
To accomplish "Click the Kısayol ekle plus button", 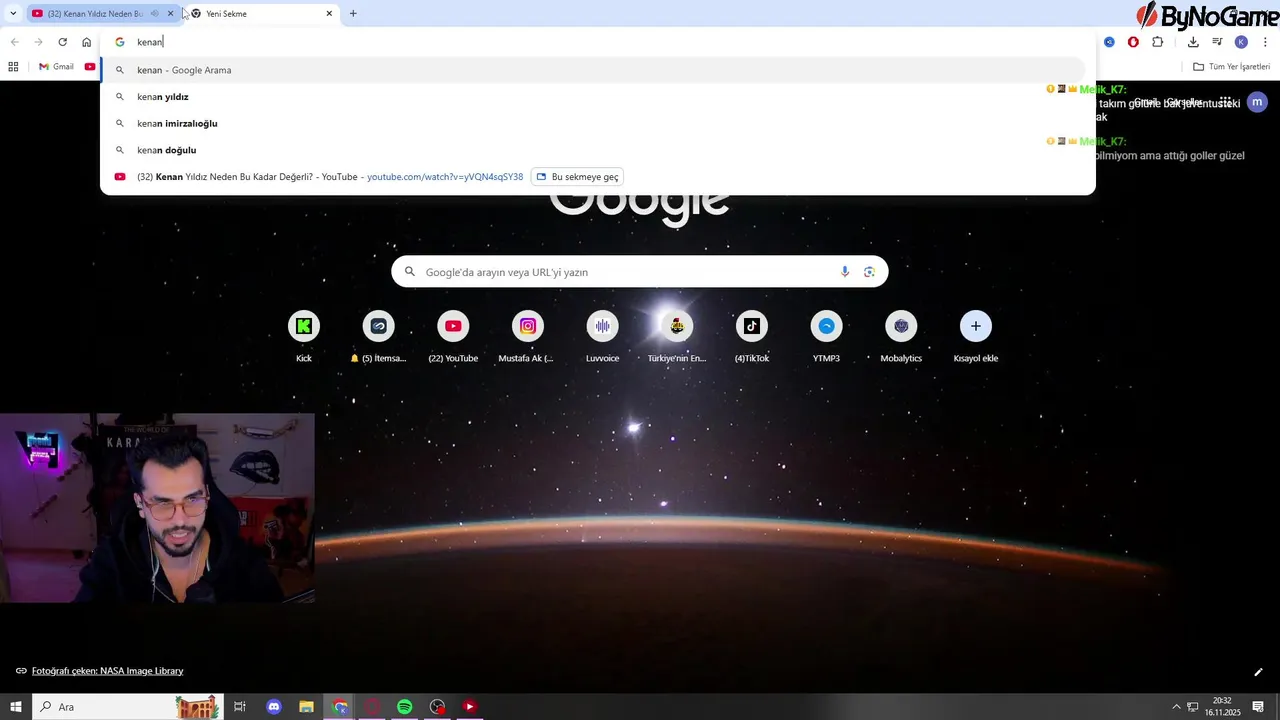I will click(x=976, y=326).
